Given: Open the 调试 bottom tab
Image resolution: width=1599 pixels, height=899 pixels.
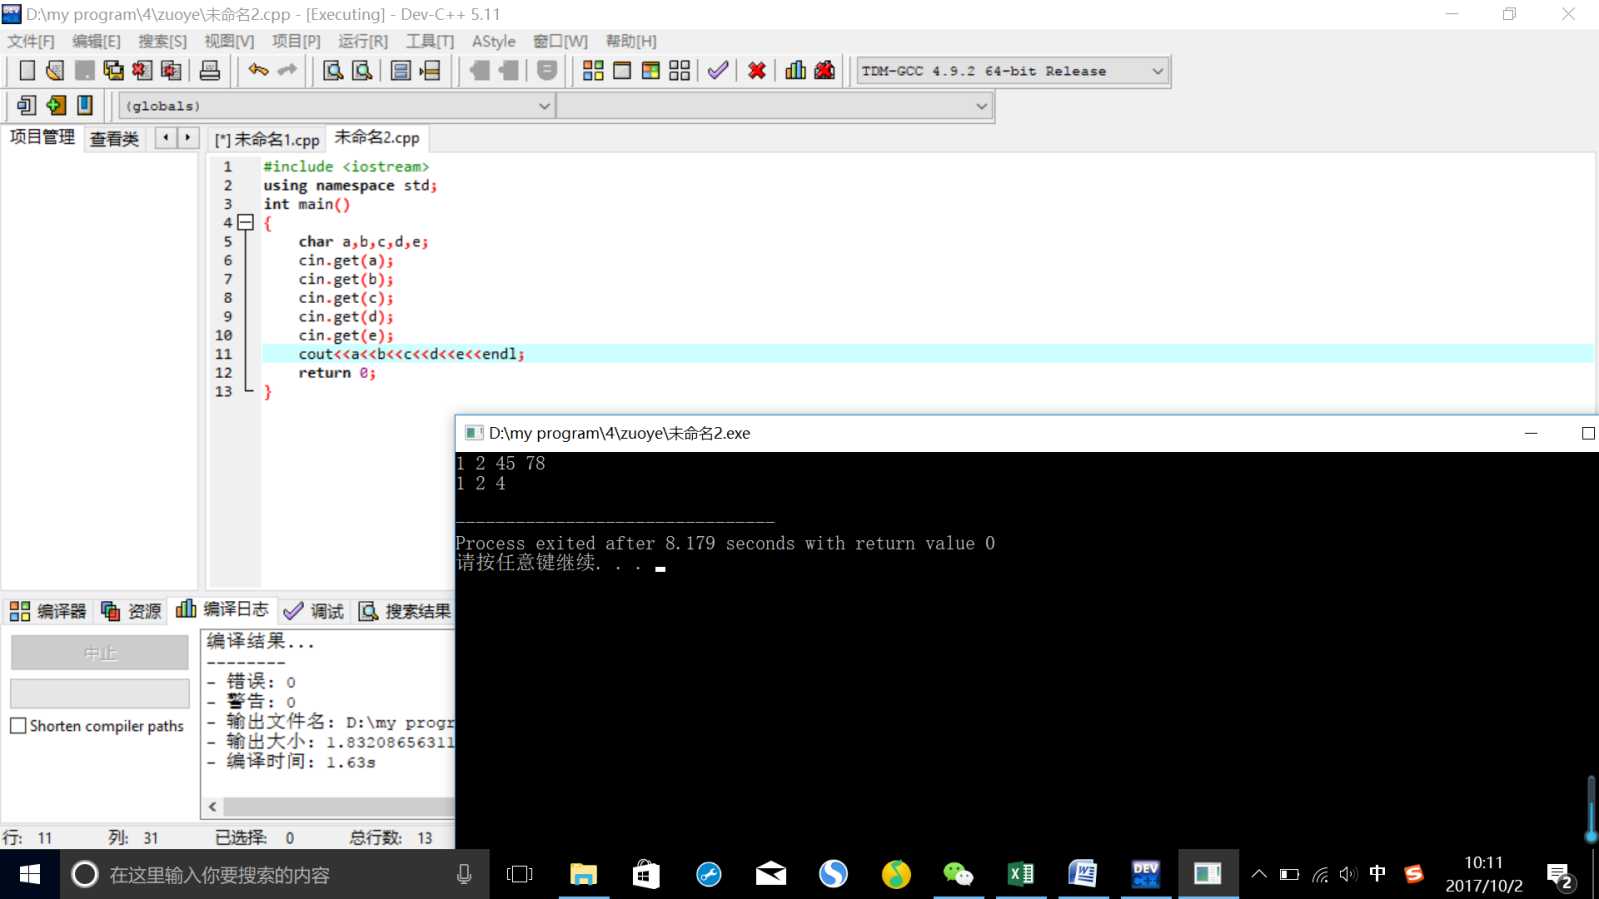Looking at the screenshot, I should pos(314,611).
